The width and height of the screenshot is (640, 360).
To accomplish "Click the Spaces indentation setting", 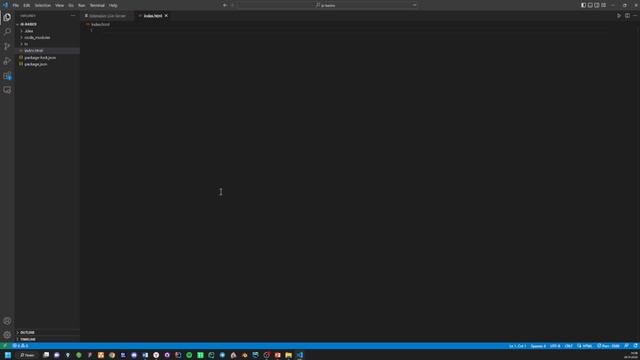I will [538, 346].
